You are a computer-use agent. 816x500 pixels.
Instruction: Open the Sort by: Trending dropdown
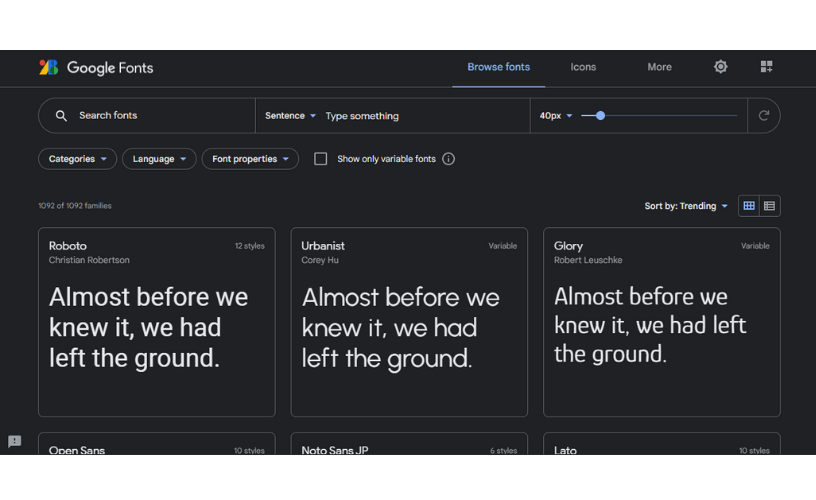(686, 206)
